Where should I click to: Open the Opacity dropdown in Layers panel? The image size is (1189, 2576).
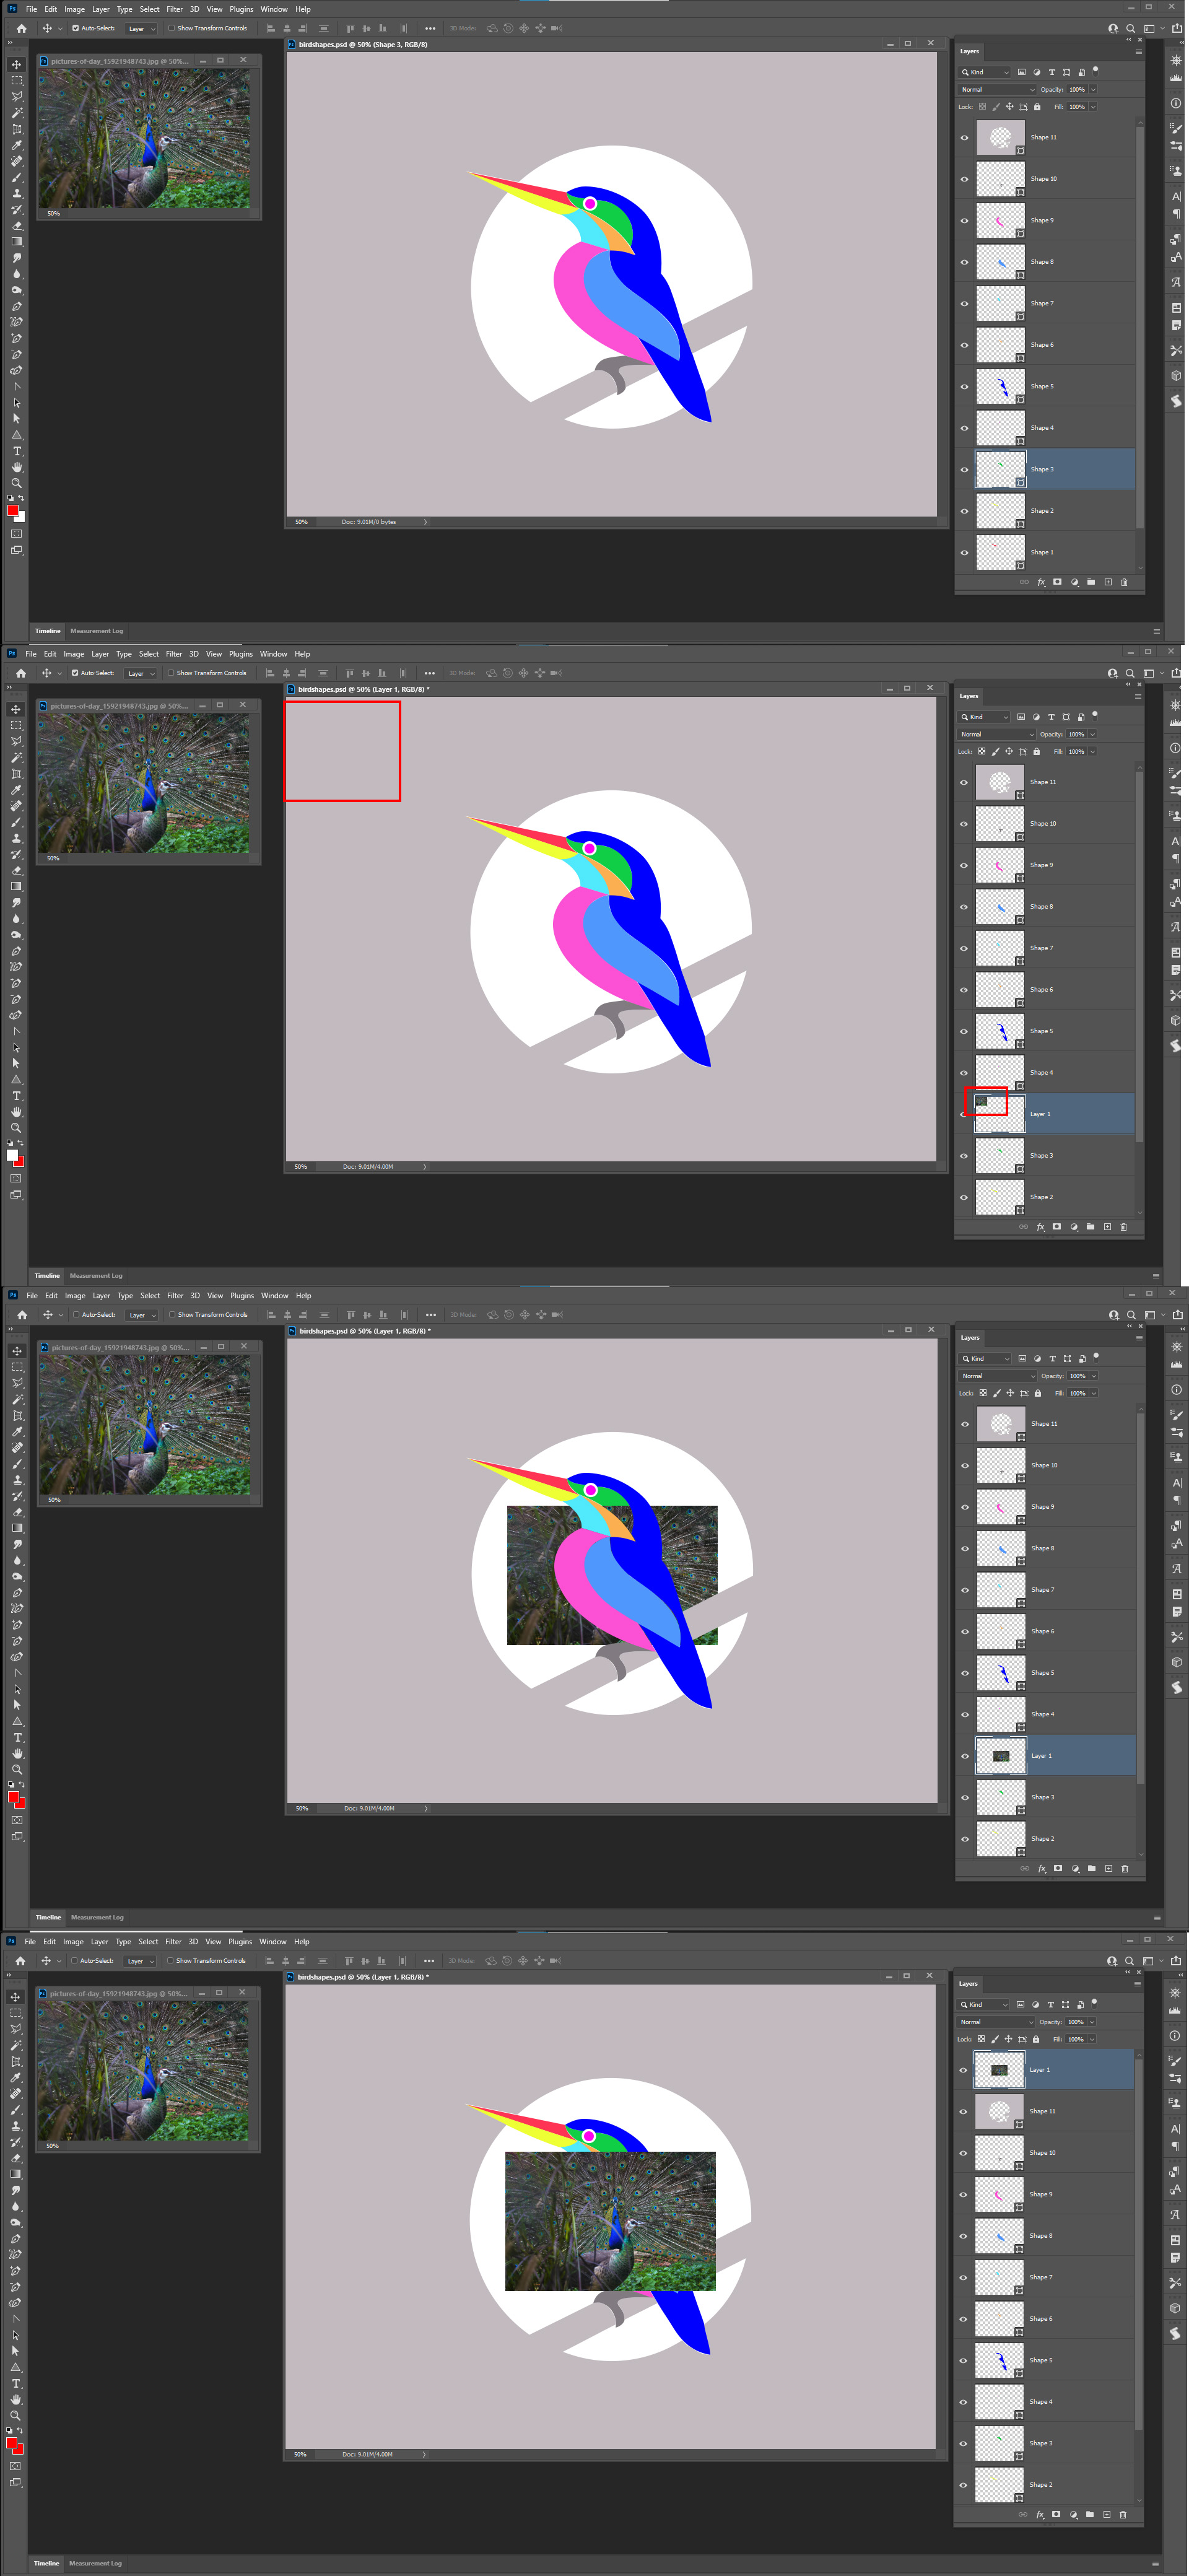pos(1092,89)
